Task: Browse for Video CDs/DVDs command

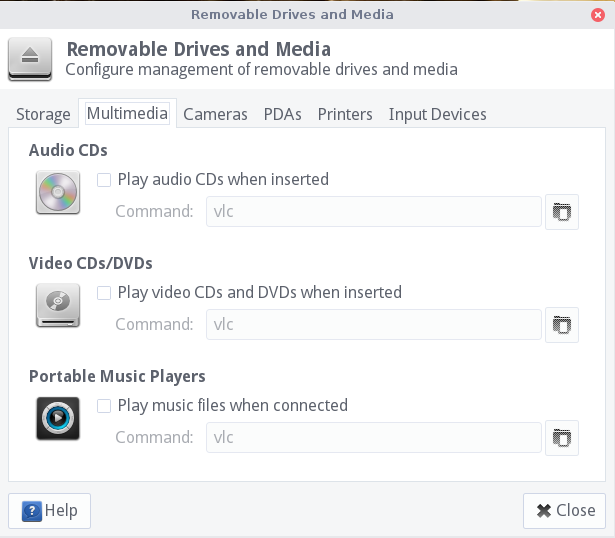Action: 562,325
